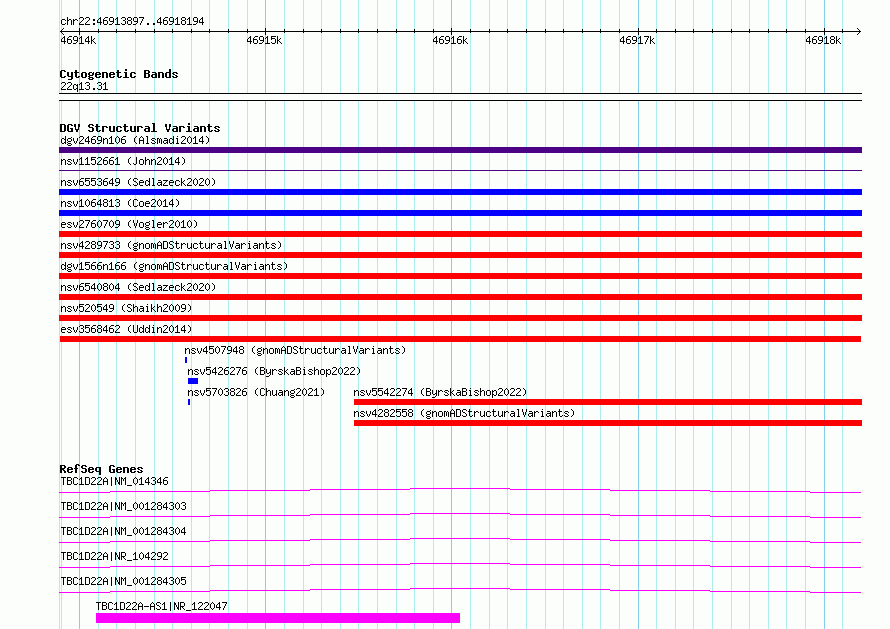Select variant nsv6540804 (Sedlazeck2020) label

pos(138,287)
